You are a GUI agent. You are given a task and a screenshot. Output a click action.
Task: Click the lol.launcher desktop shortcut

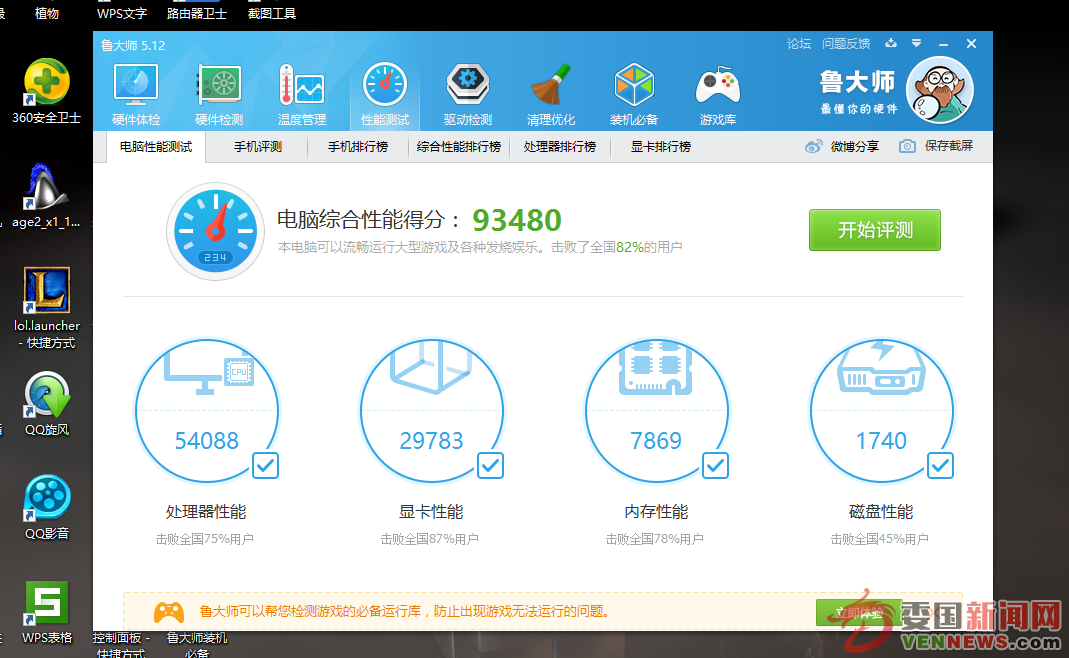46,308
